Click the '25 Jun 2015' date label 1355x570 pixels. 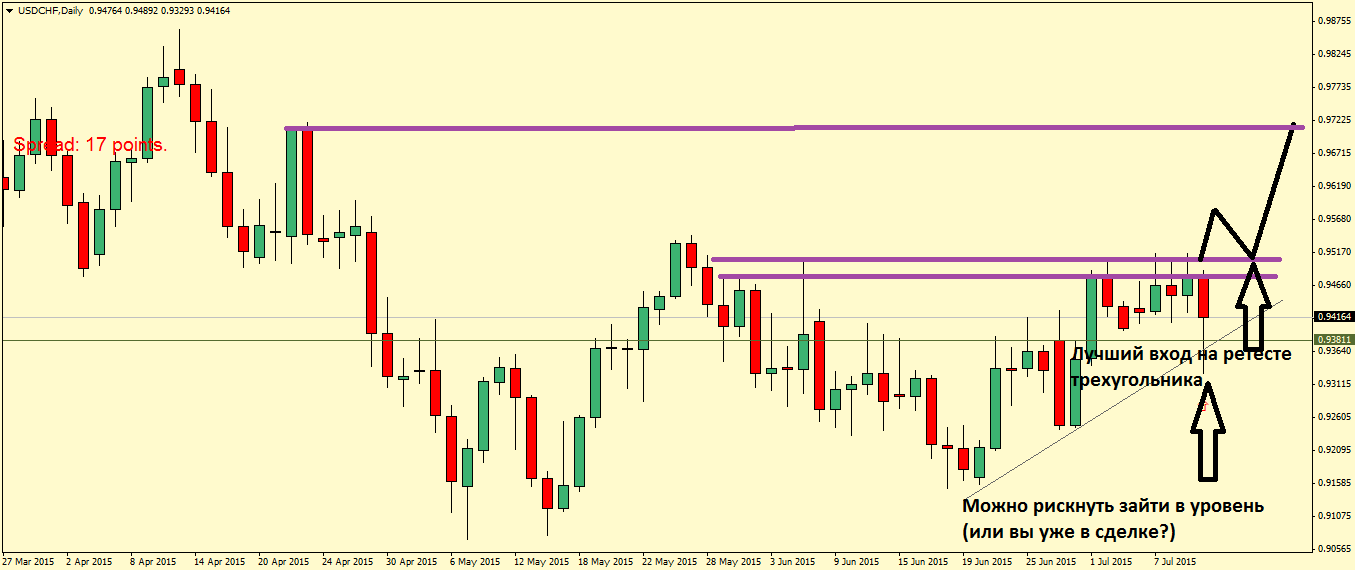[x=1050, y=562]
